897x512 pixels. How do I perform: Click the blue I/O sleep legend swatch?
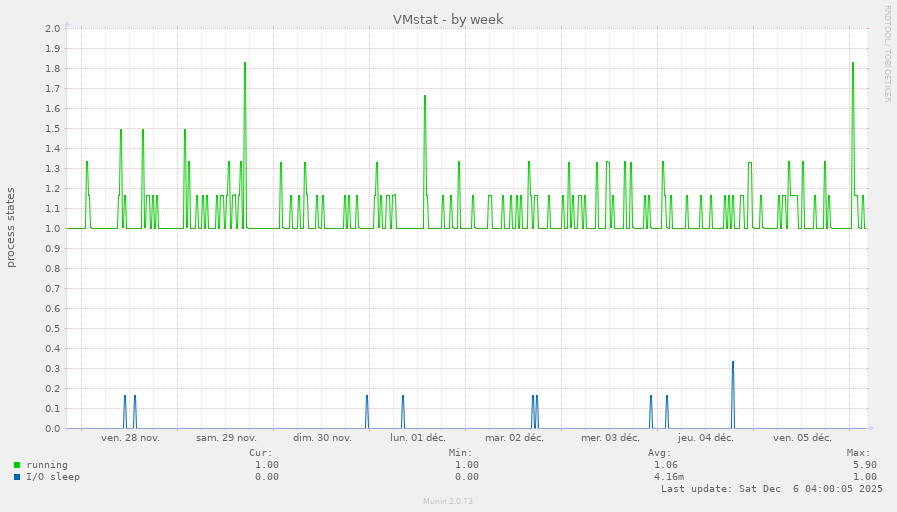17,477
